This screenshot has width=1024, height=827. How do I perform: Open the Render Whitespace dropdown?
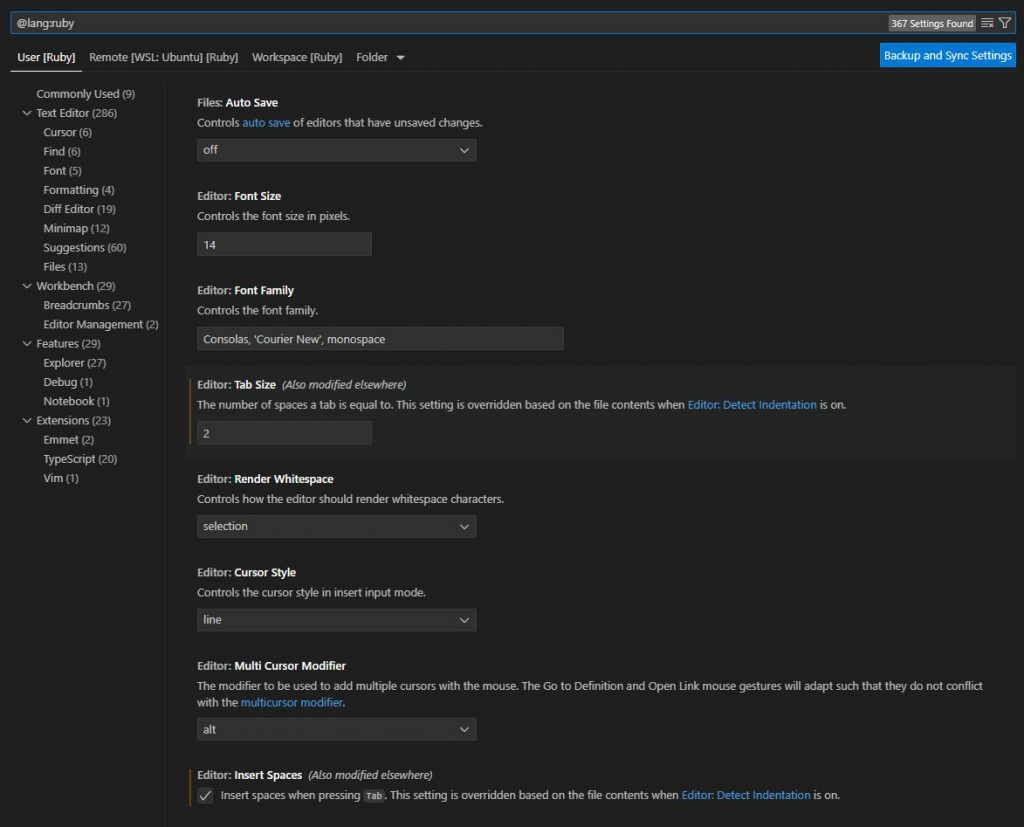pyautogui.click(x=336, y=526)
